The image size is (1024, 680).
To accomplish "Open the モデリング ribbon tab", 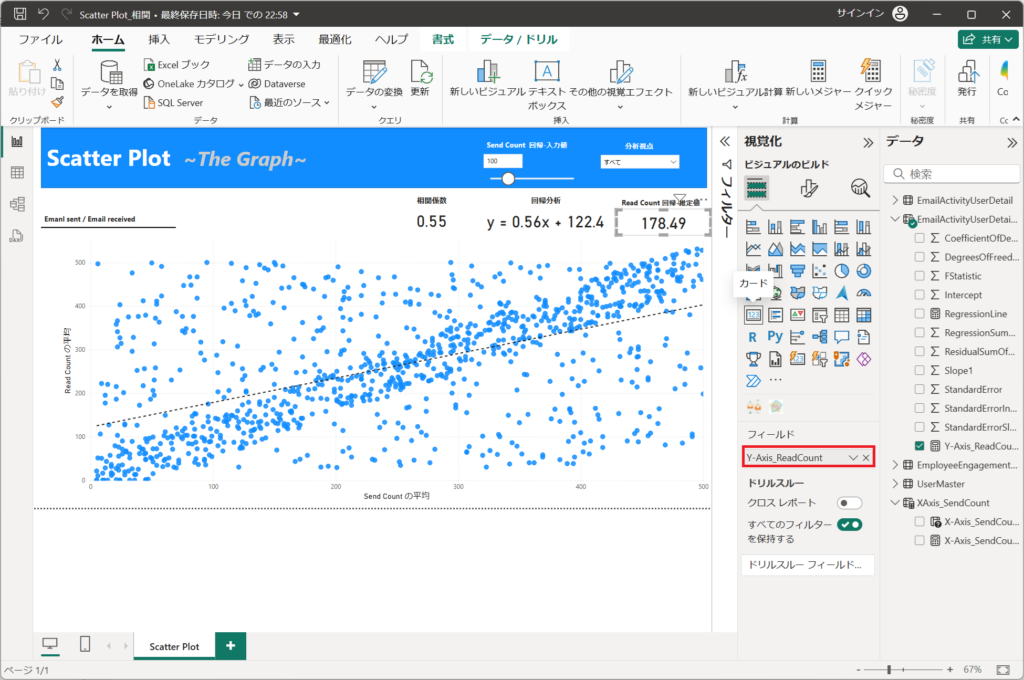I will [221, 39].
